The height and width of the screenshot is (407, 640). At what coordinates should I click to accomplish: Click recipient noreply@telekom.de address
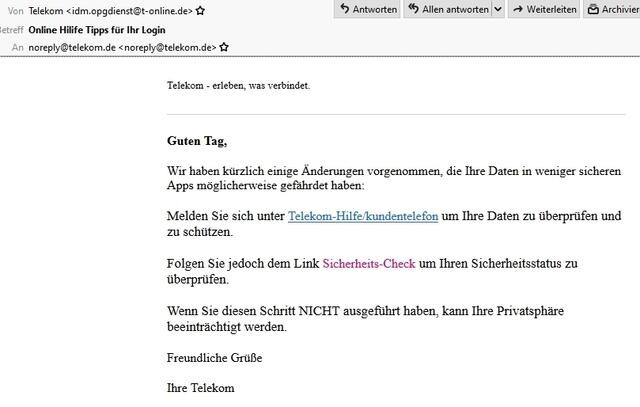[122, 47]
